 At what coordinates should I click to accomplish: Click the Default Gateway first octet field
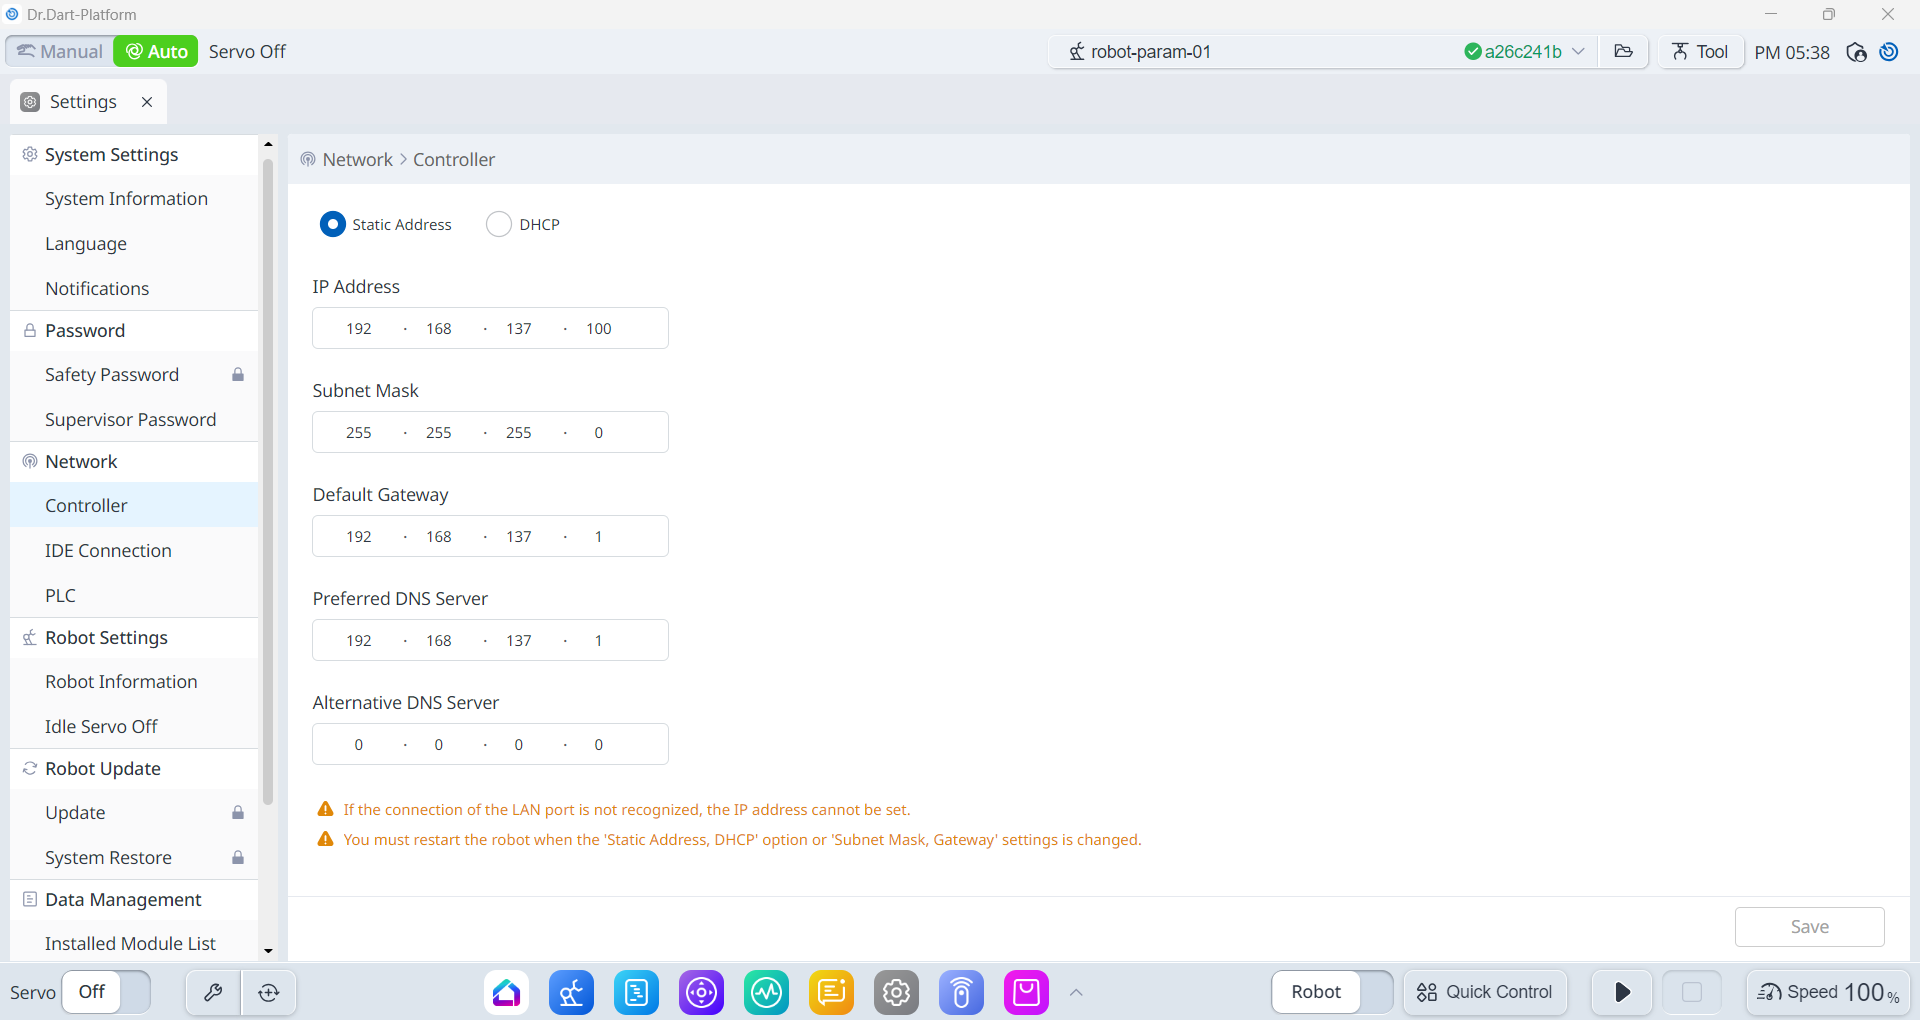pos(359,537)
